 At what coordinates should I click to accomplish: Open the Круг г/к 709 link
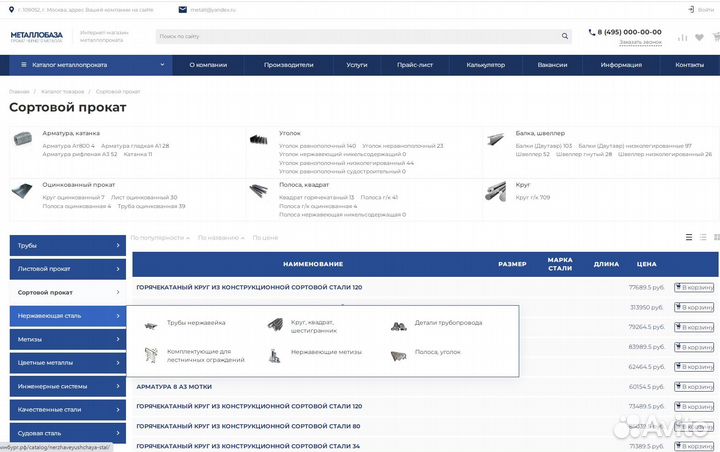pyautogui.click(x=533, y=198)
